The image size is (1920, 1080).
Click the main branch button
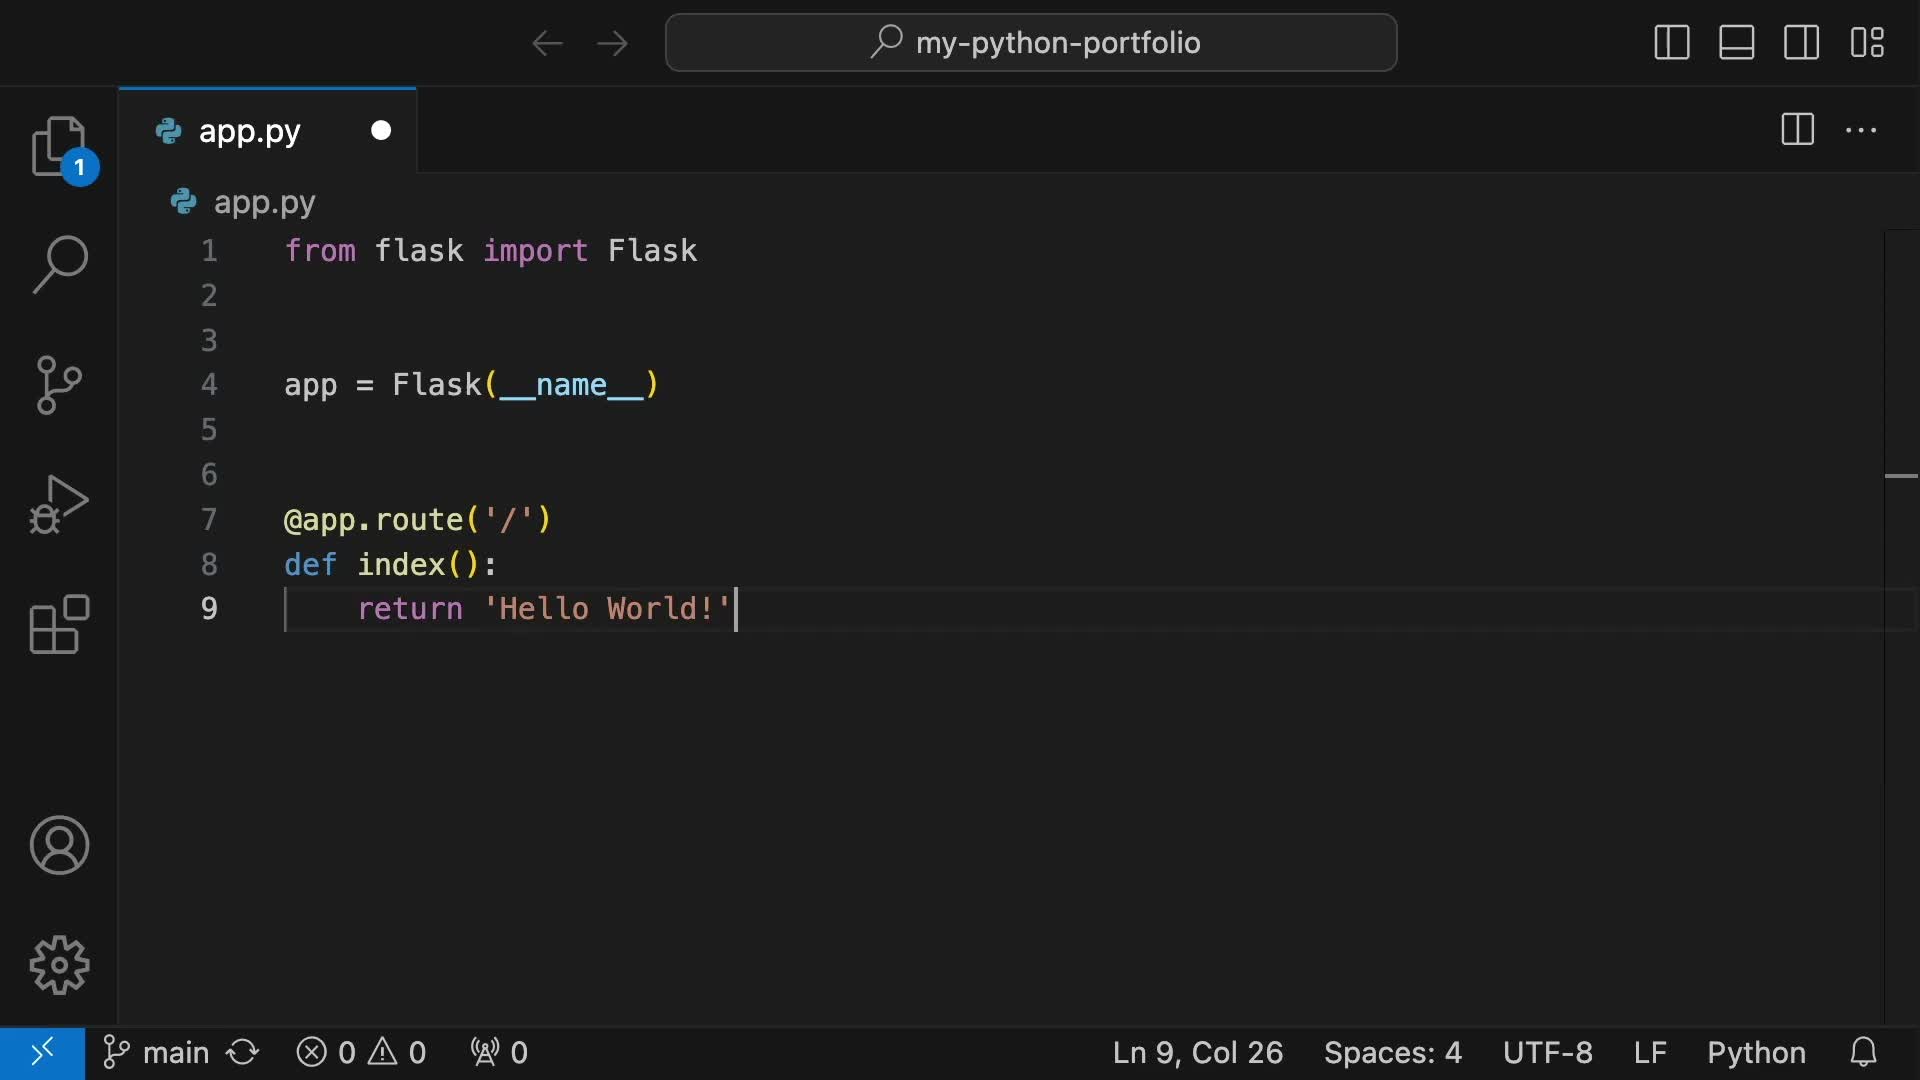(x=157, y=1052)
